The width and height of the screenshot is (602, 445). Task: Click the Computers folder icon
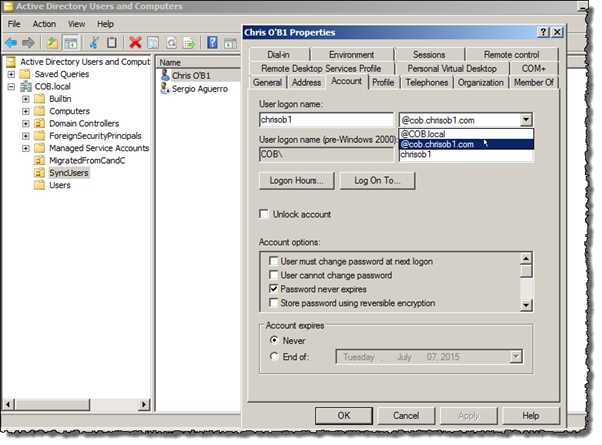point(39,111)
